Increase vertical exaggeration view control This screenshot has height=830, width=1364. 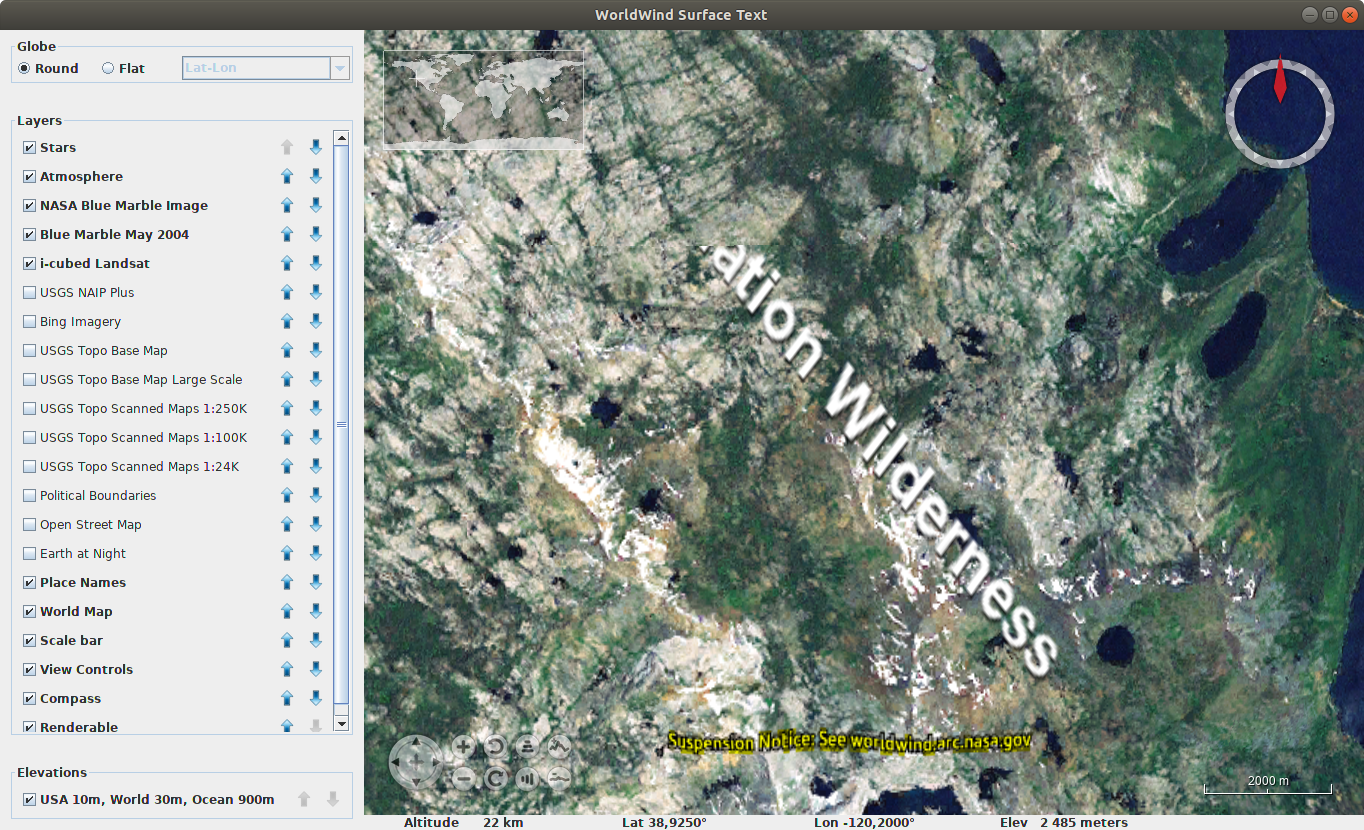pyautogui.click(x=559, y=746)
